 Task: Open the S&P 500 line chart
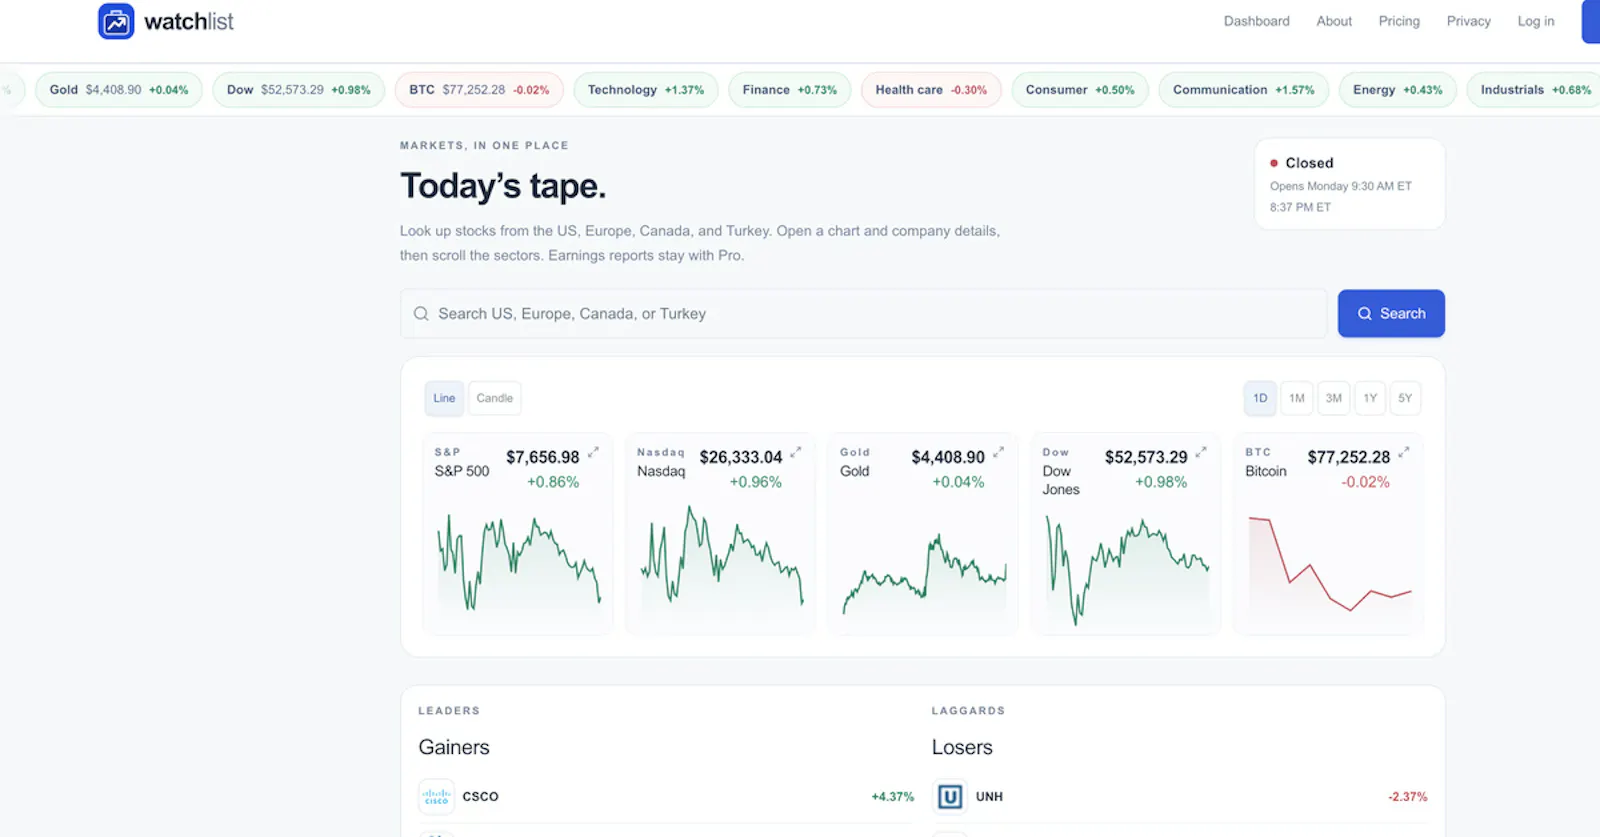click(518, 563)
